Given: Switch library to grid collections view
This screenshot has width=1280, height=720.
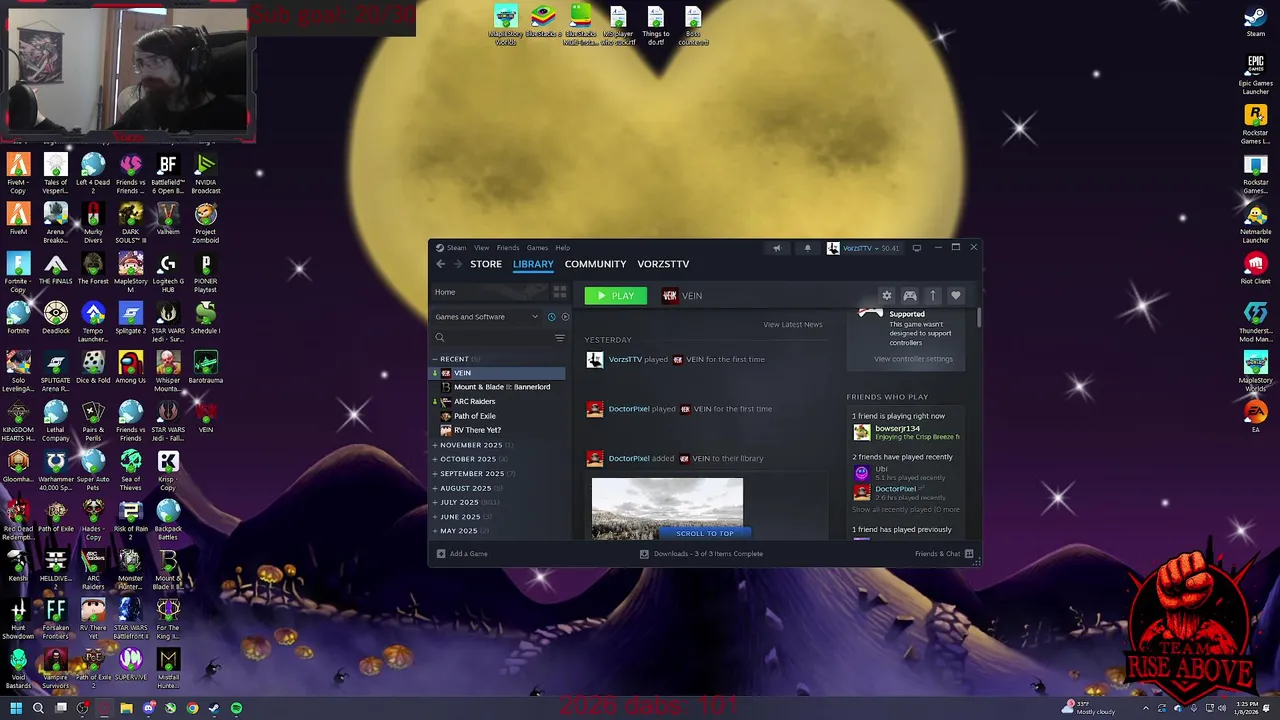Looking at the screenshot, I should coord(560,292).
